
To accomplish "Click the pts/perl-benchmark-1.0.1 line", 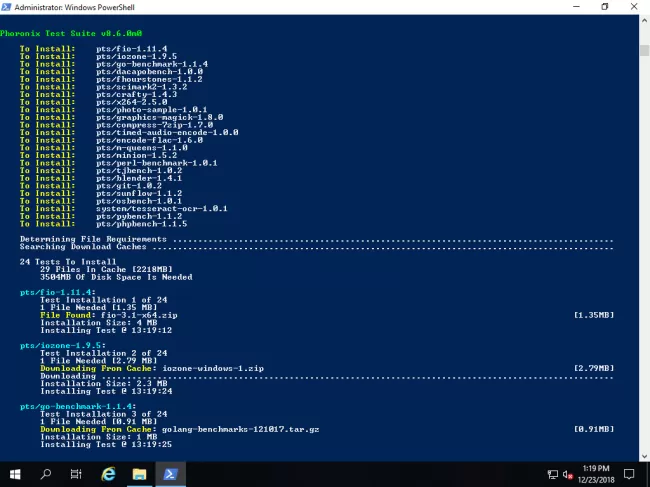I will pyautogui.click(x=119, y=163).
